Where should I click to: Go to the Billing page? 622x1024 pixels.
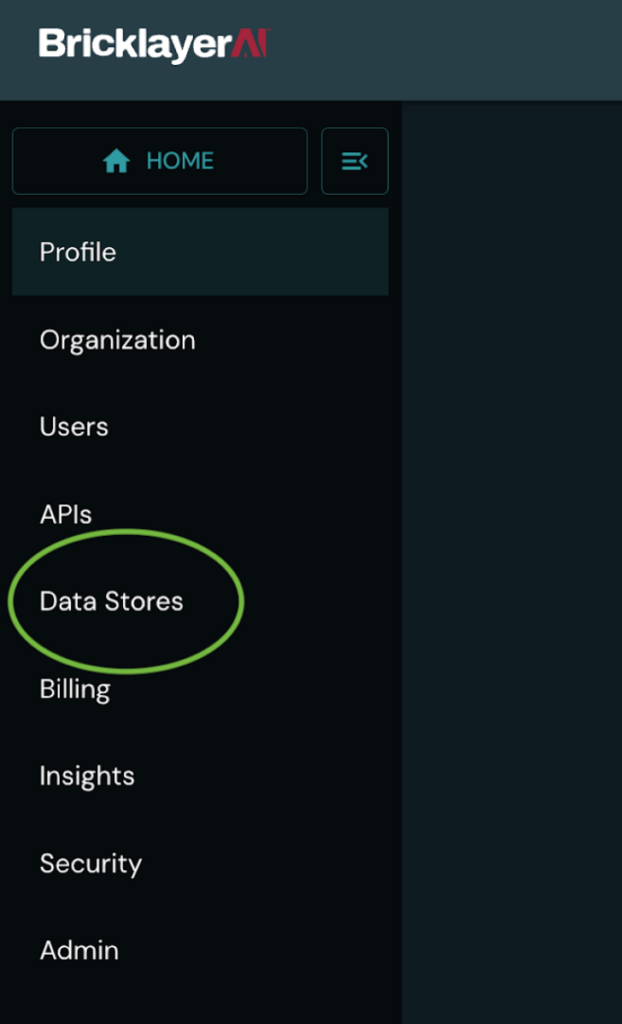(74, 688)
